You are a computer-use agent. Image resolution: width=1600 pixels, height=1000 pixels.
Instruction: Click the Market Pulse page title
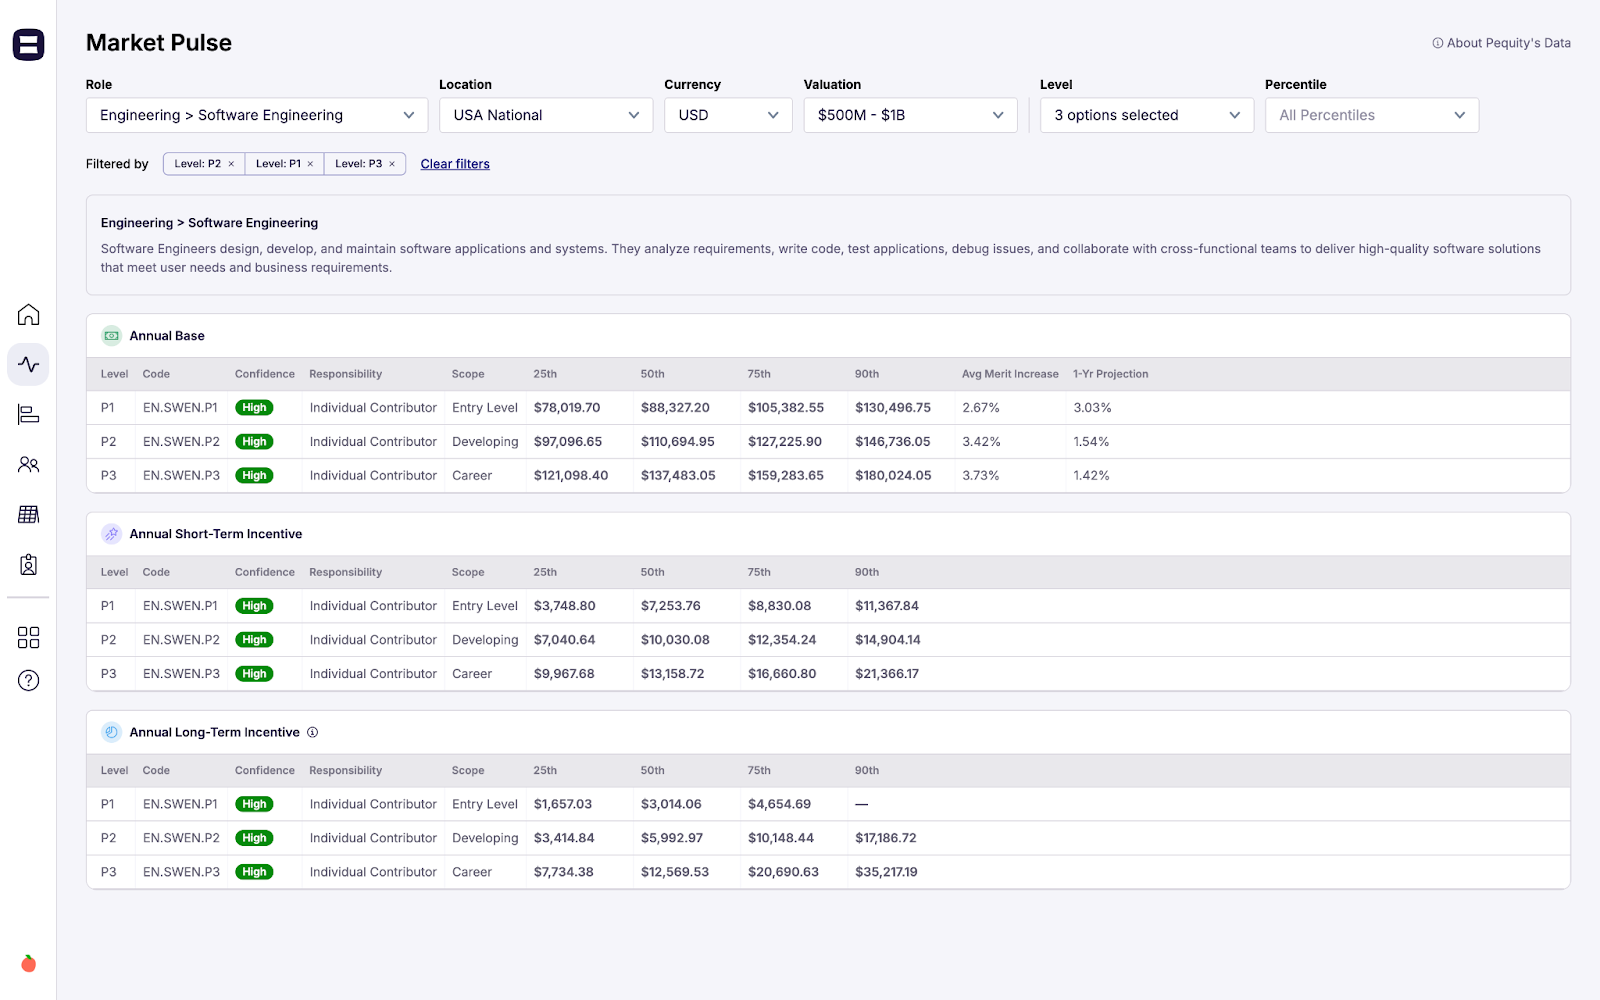point(159,43)
